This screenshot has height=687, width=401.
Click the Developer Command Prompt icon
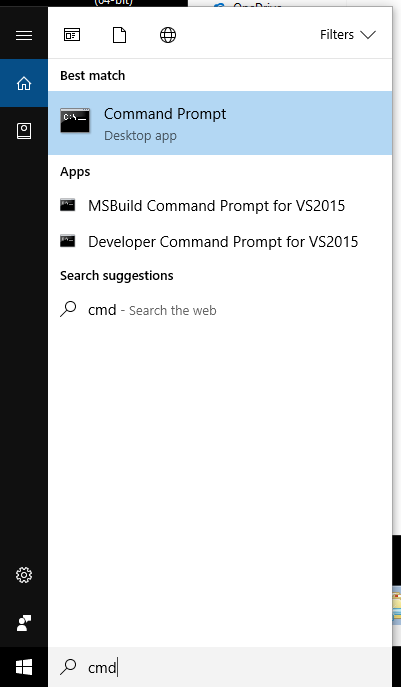(x=67, y=241)
